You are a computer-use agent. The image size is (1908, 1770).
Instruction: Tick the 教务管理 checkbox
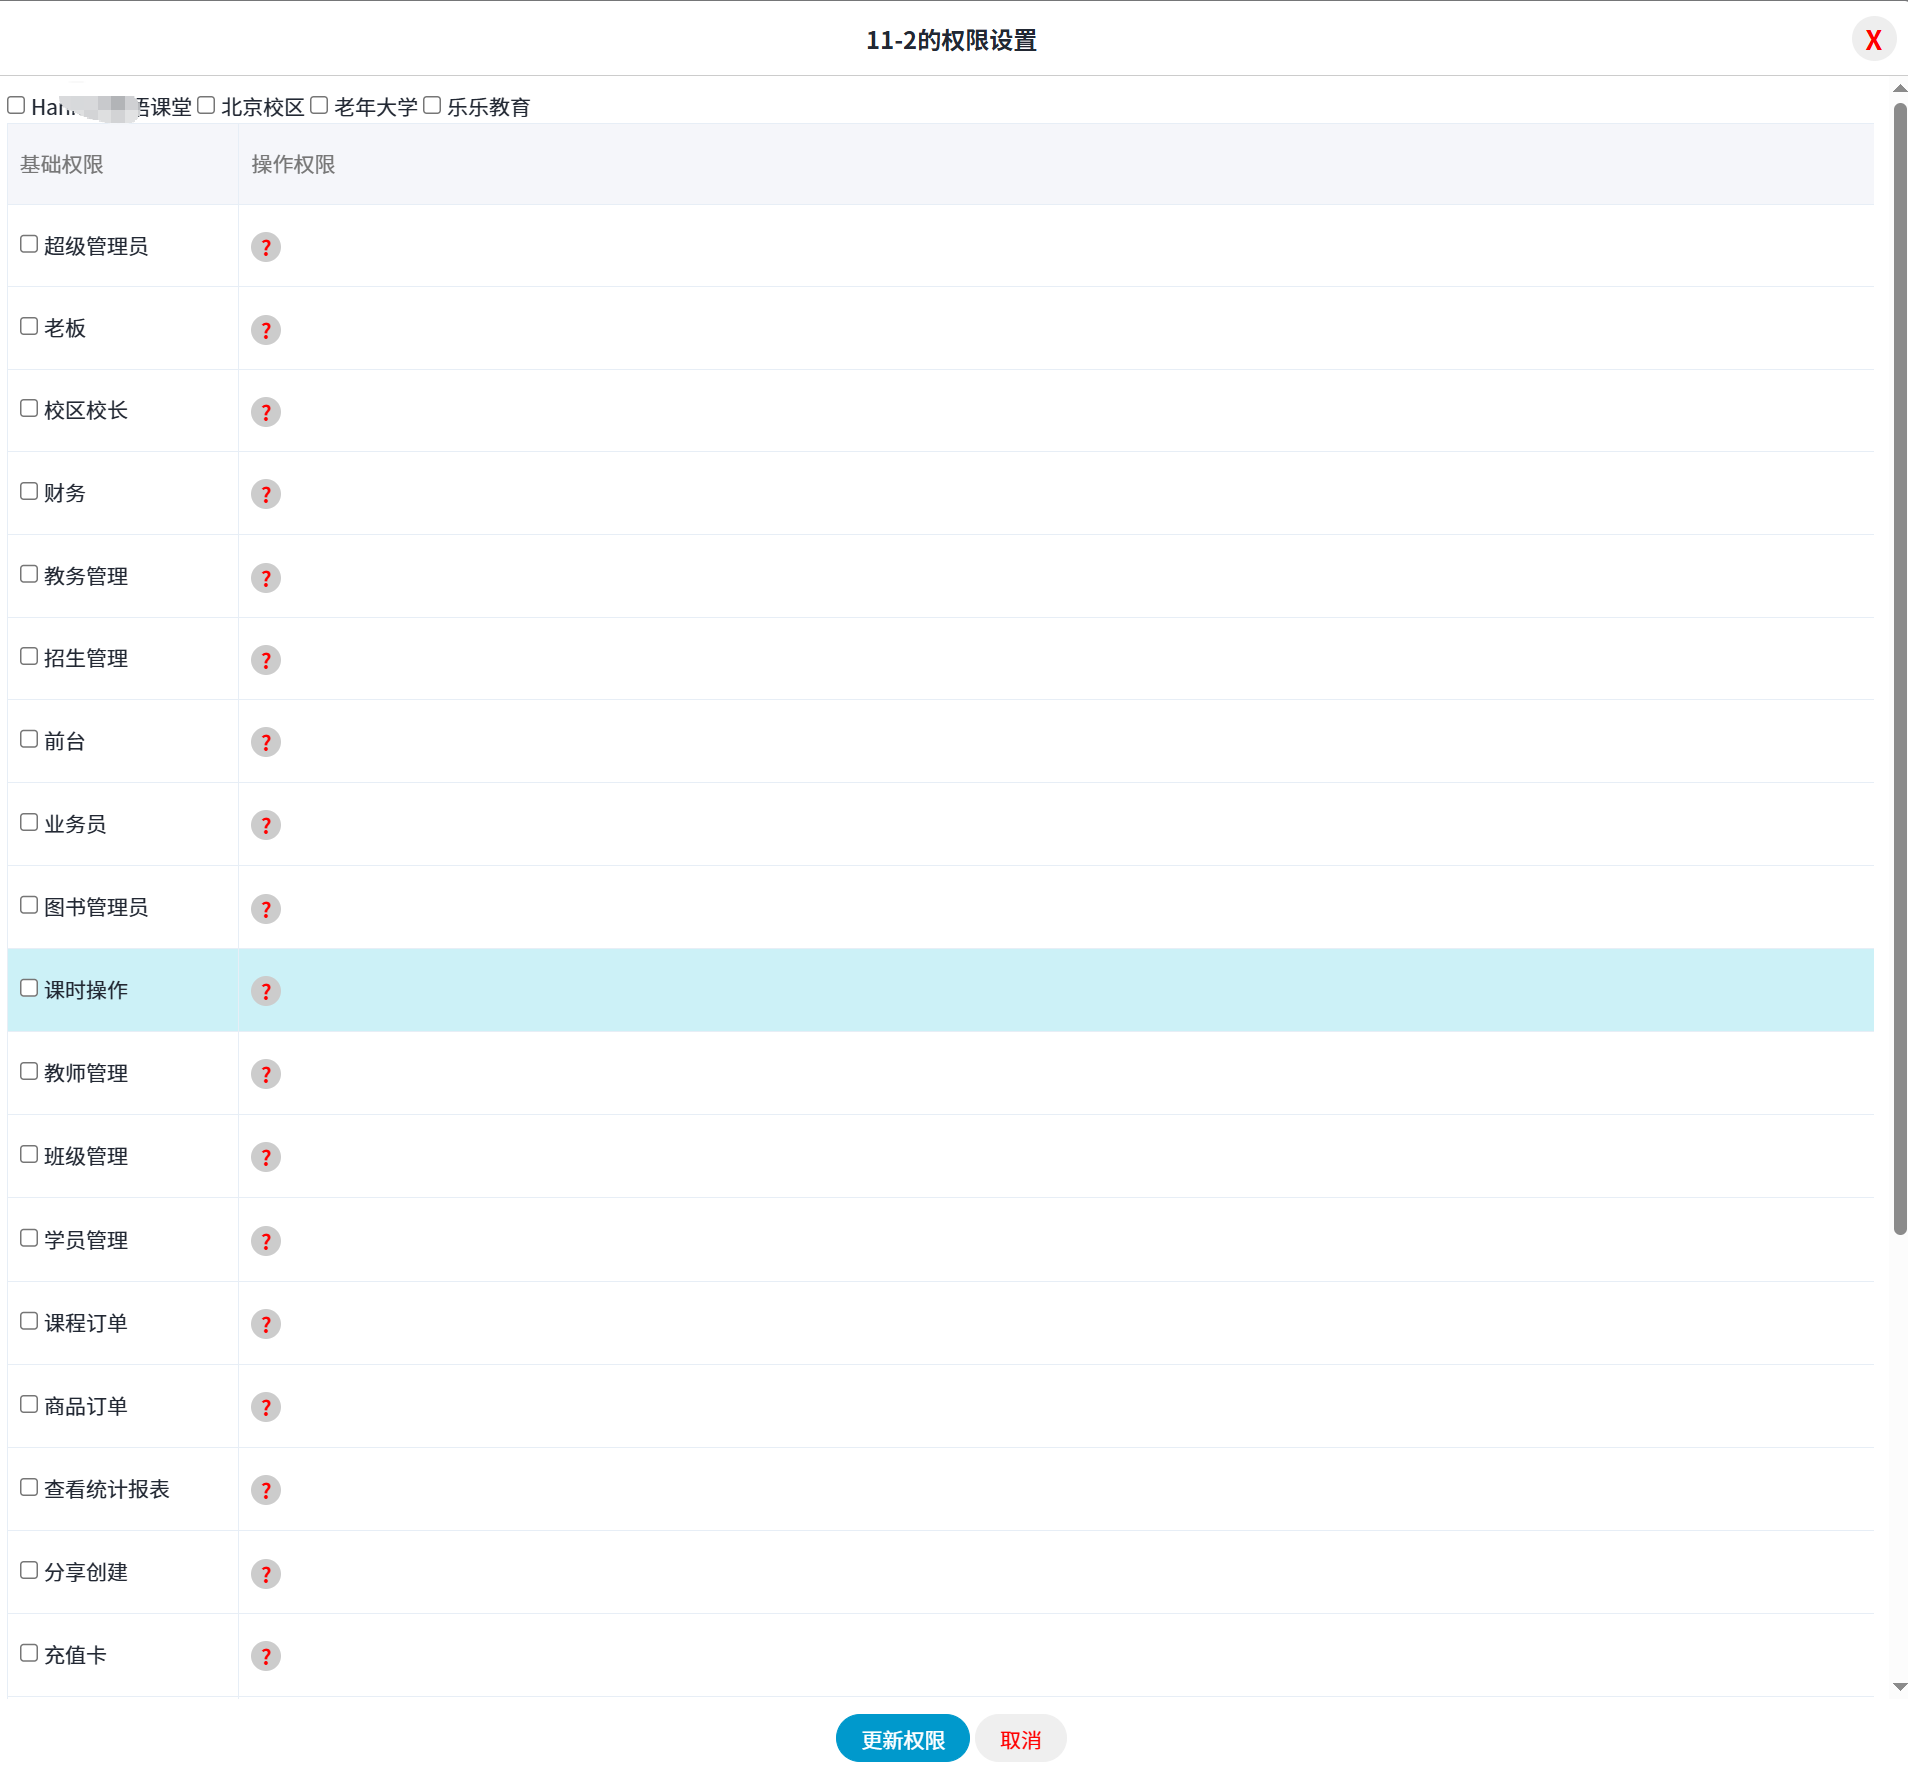click(29, 574)
